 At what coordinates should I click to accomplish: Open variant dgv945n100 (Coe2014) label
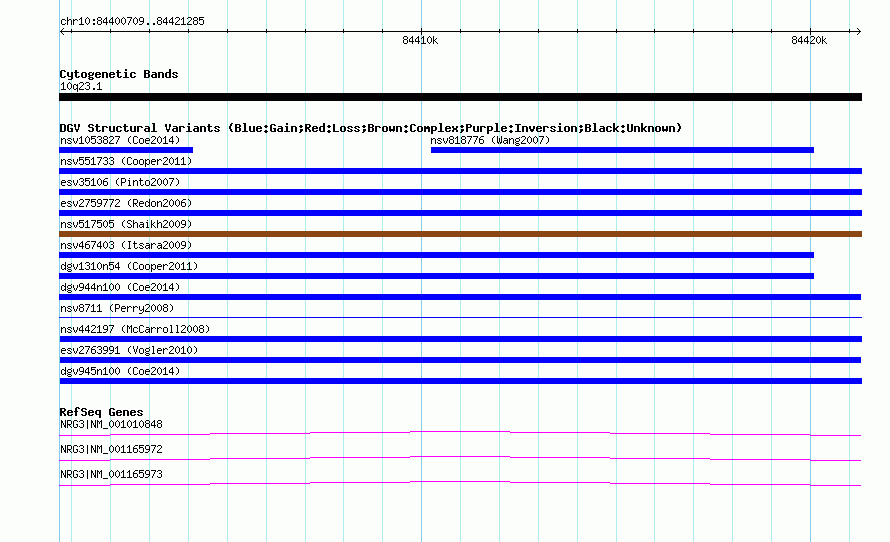120,371
